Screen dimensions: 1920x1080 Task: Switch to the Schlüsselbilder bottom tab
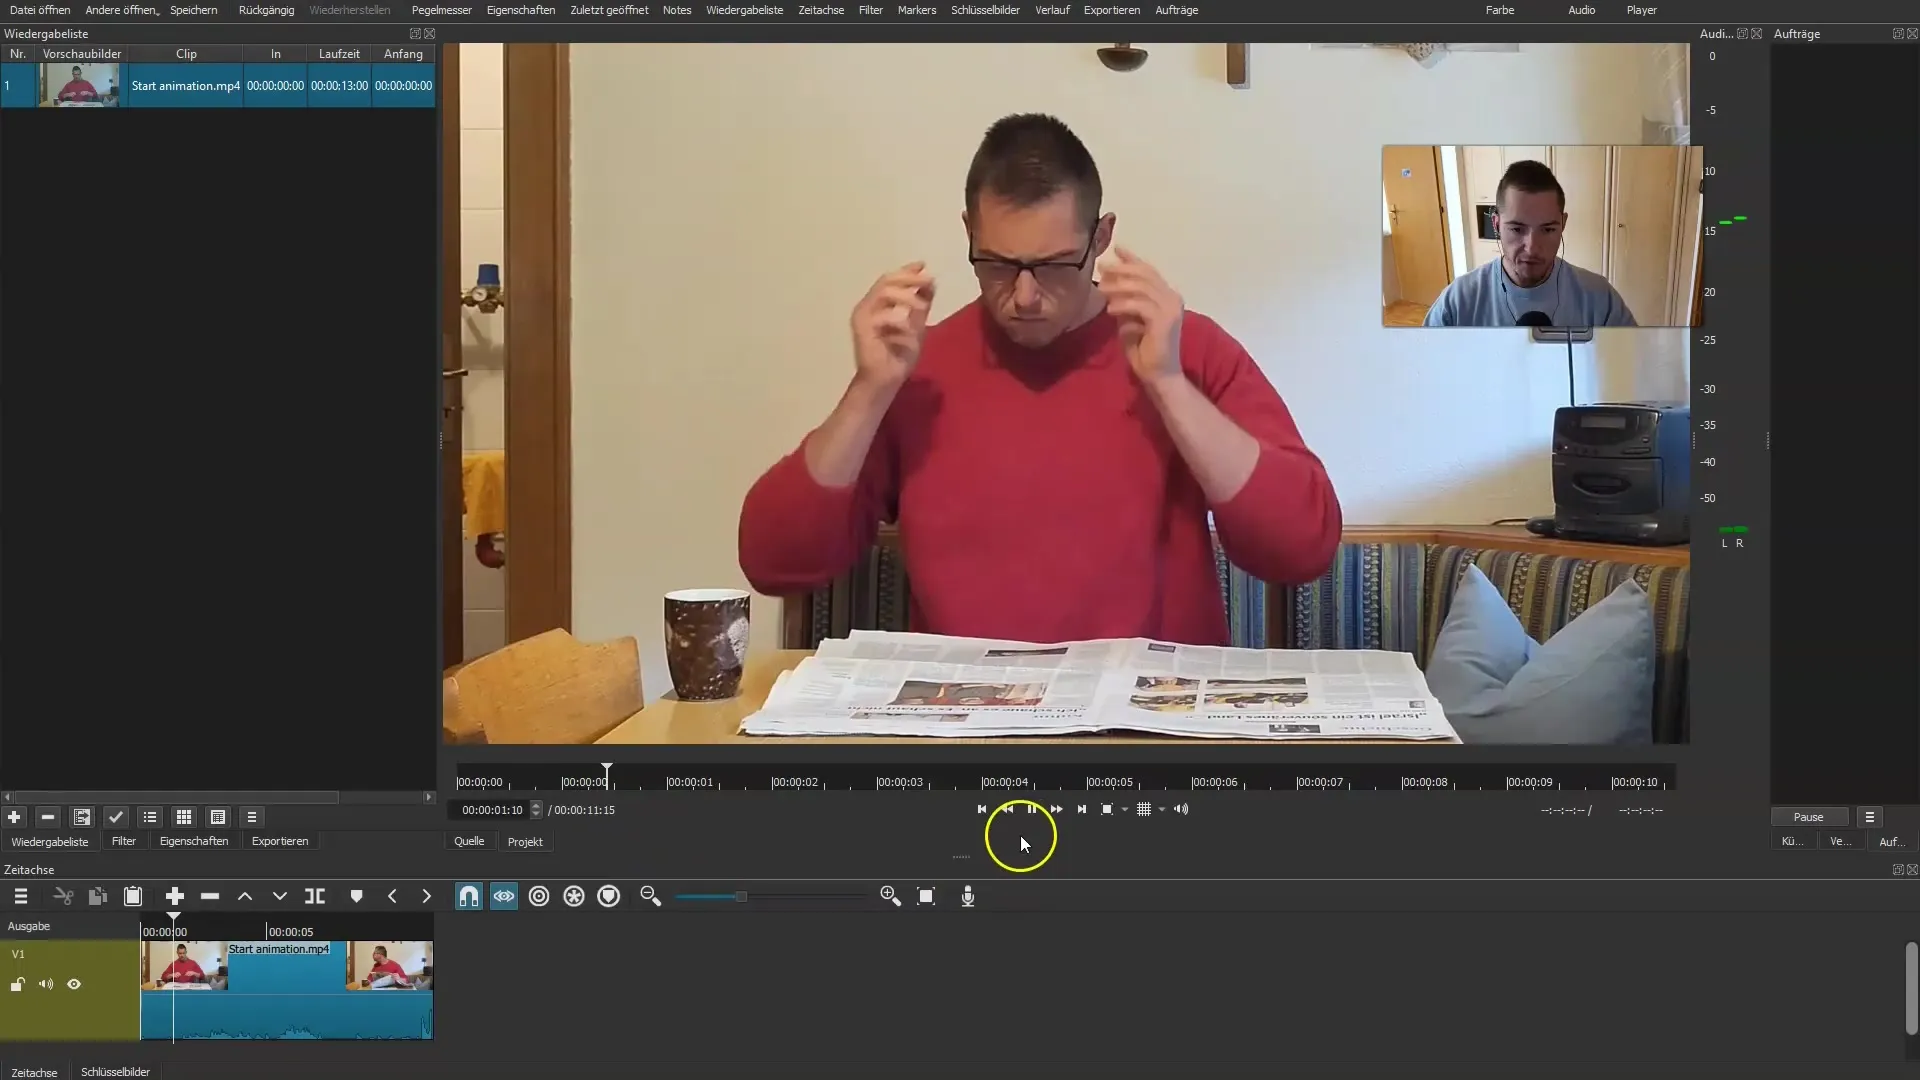tap(116, 1072)
